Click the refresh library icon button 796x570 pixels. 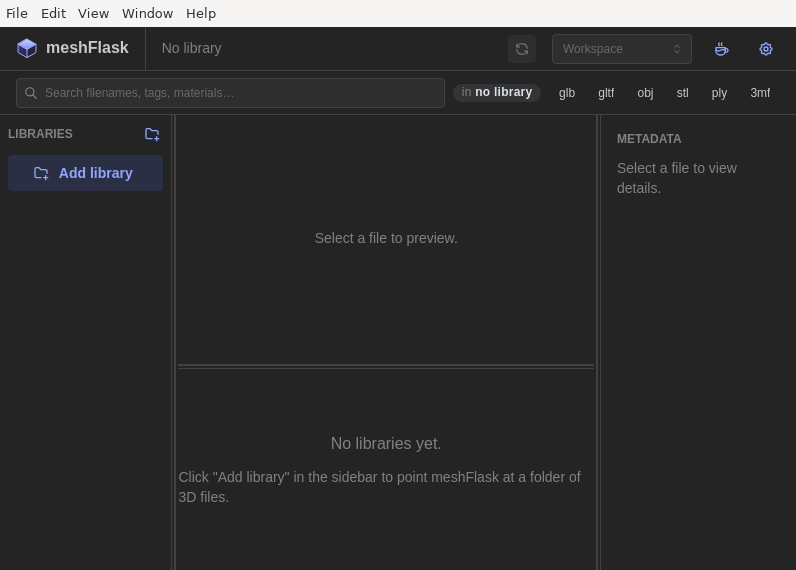(522, 49)
